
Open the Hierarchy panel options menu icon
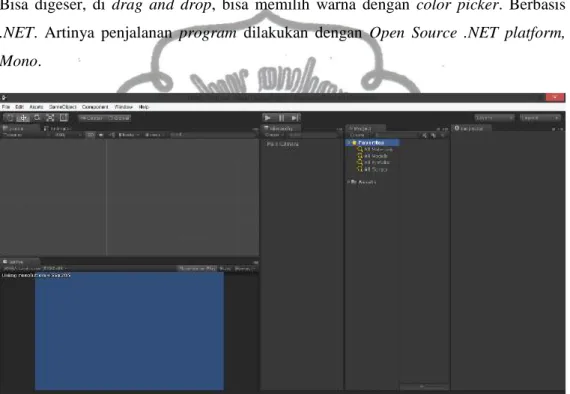coord(339,129)
